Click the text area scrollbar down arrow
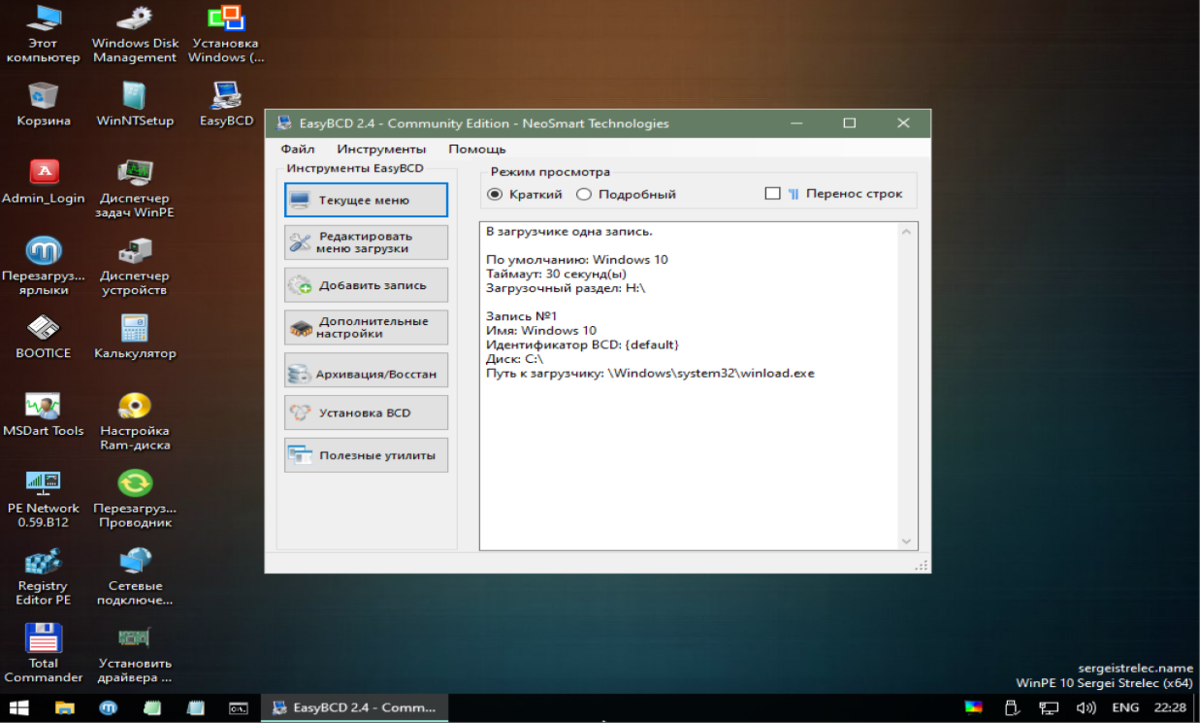 tap(907, 541)
